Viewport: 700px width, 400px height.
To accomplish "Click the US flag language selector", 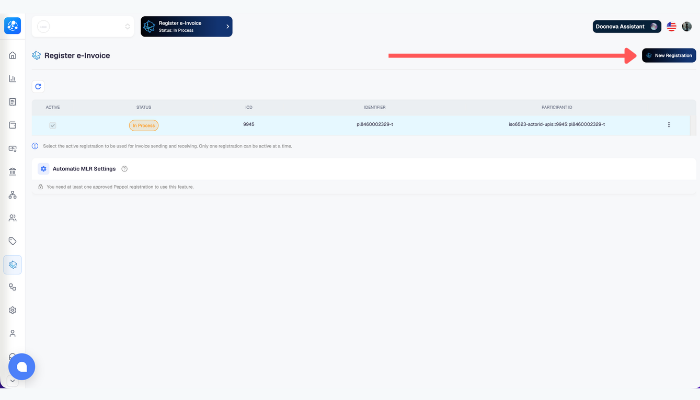I will click(671, 27).
